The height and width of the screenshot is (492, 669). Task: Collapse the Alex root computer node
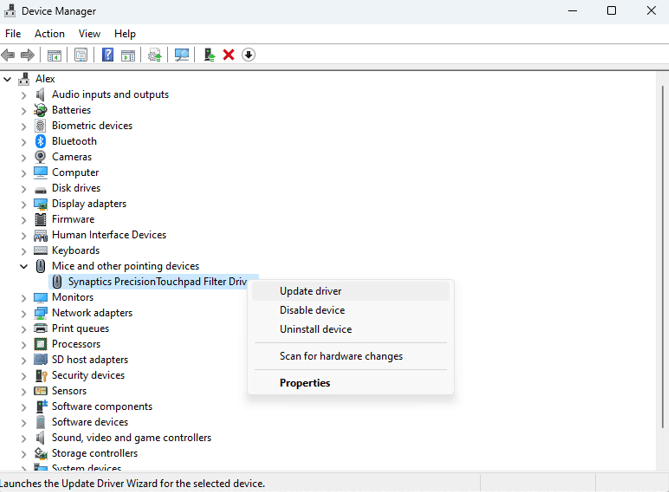coord(8,79)
